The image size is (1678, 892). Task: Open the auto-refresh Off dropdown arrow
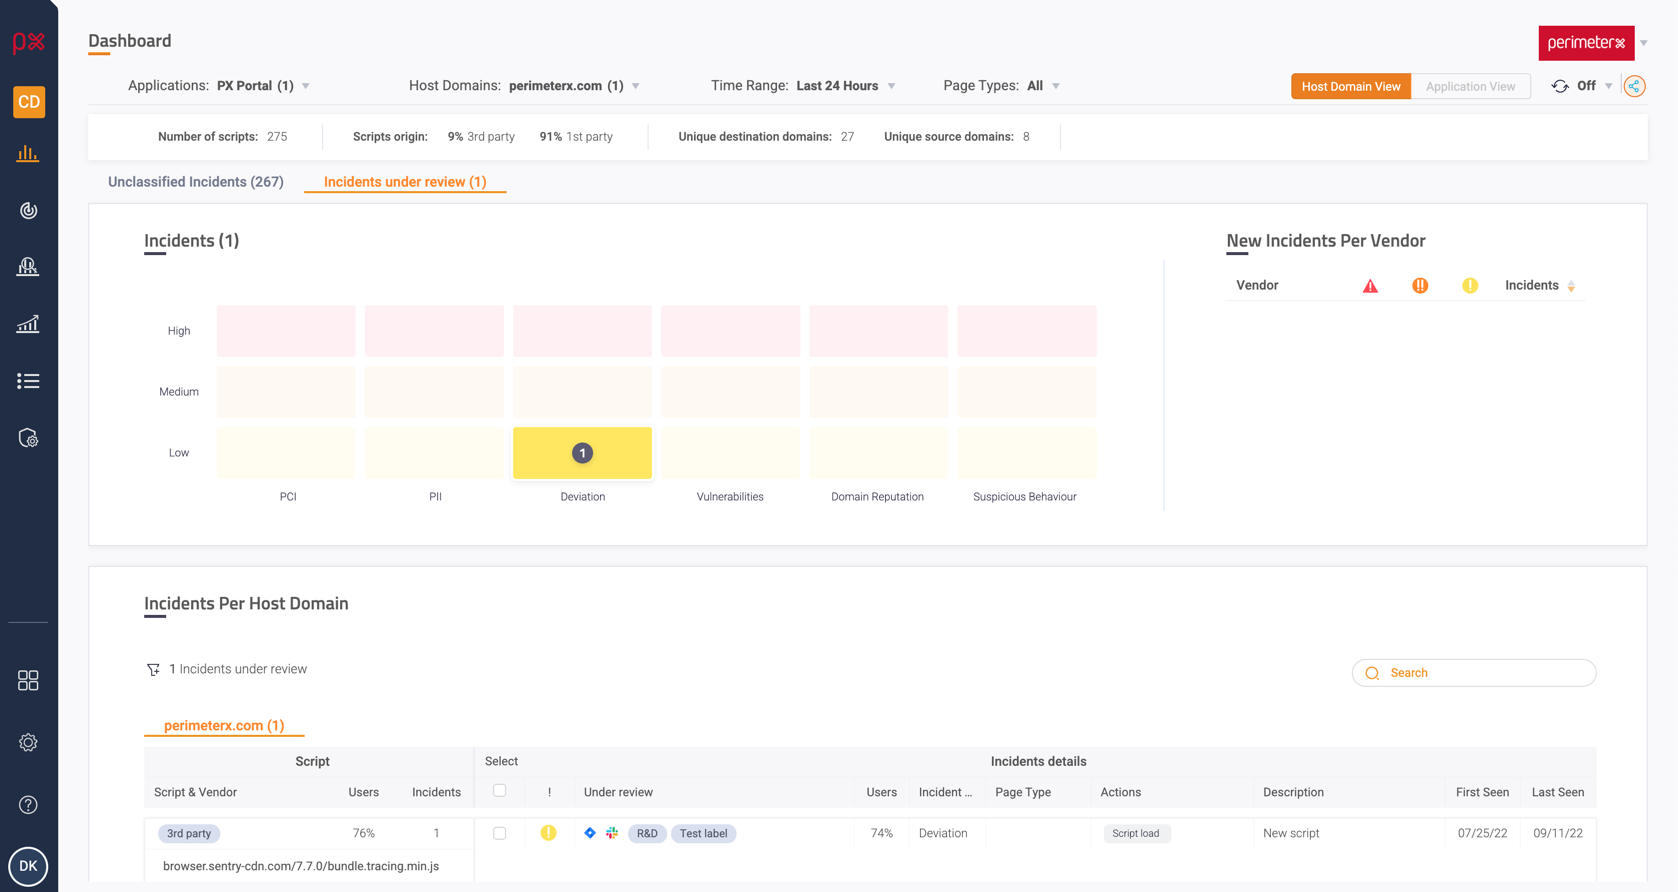click(x=1609, y=86)
